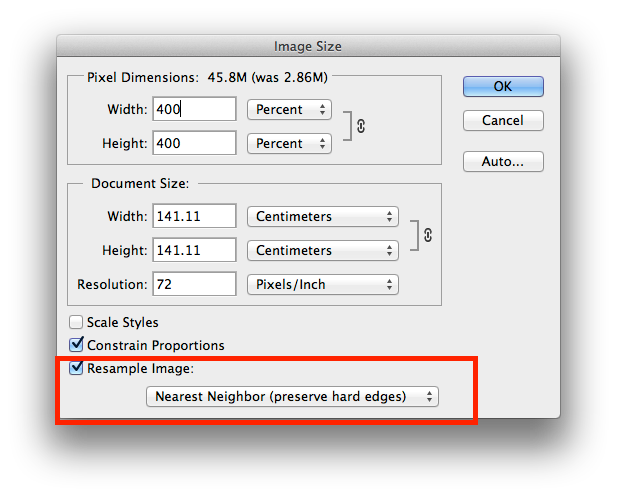
Task: Click the Image Size dialog title bar
Action: [308, 46]
